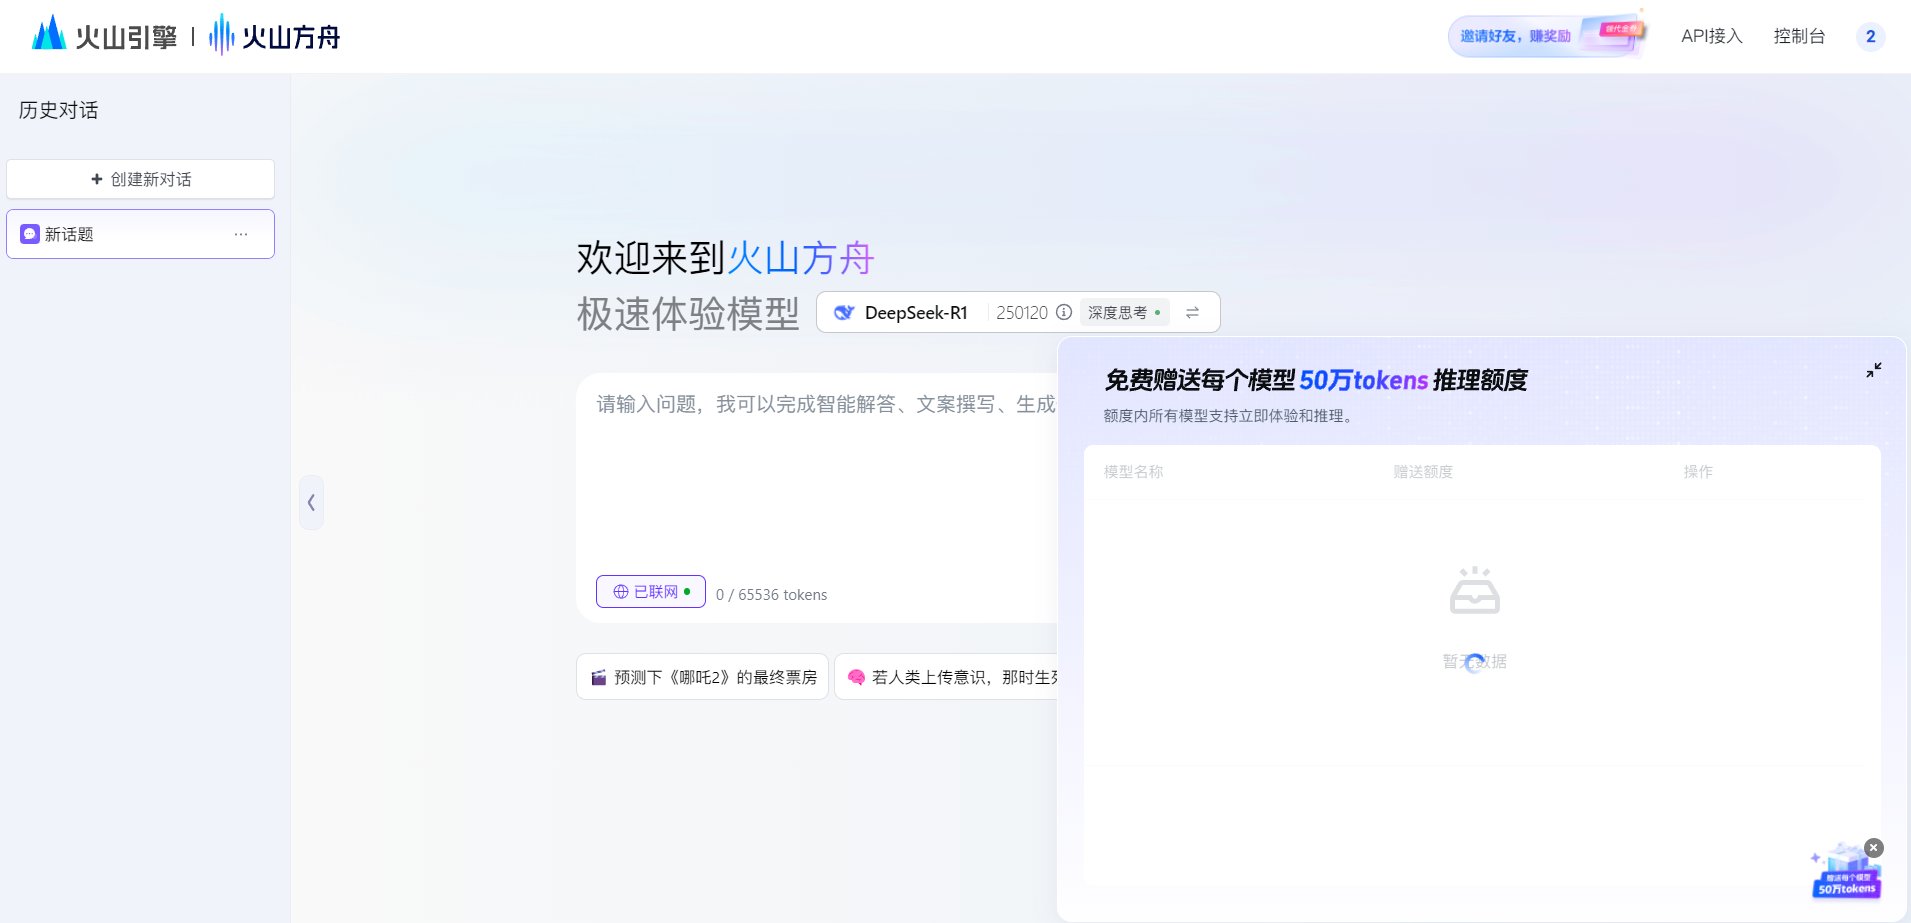The height and width of the screenshot is (923, 1911).
Task: Open the user avatar badge labeled 2
Action: 1870,36
